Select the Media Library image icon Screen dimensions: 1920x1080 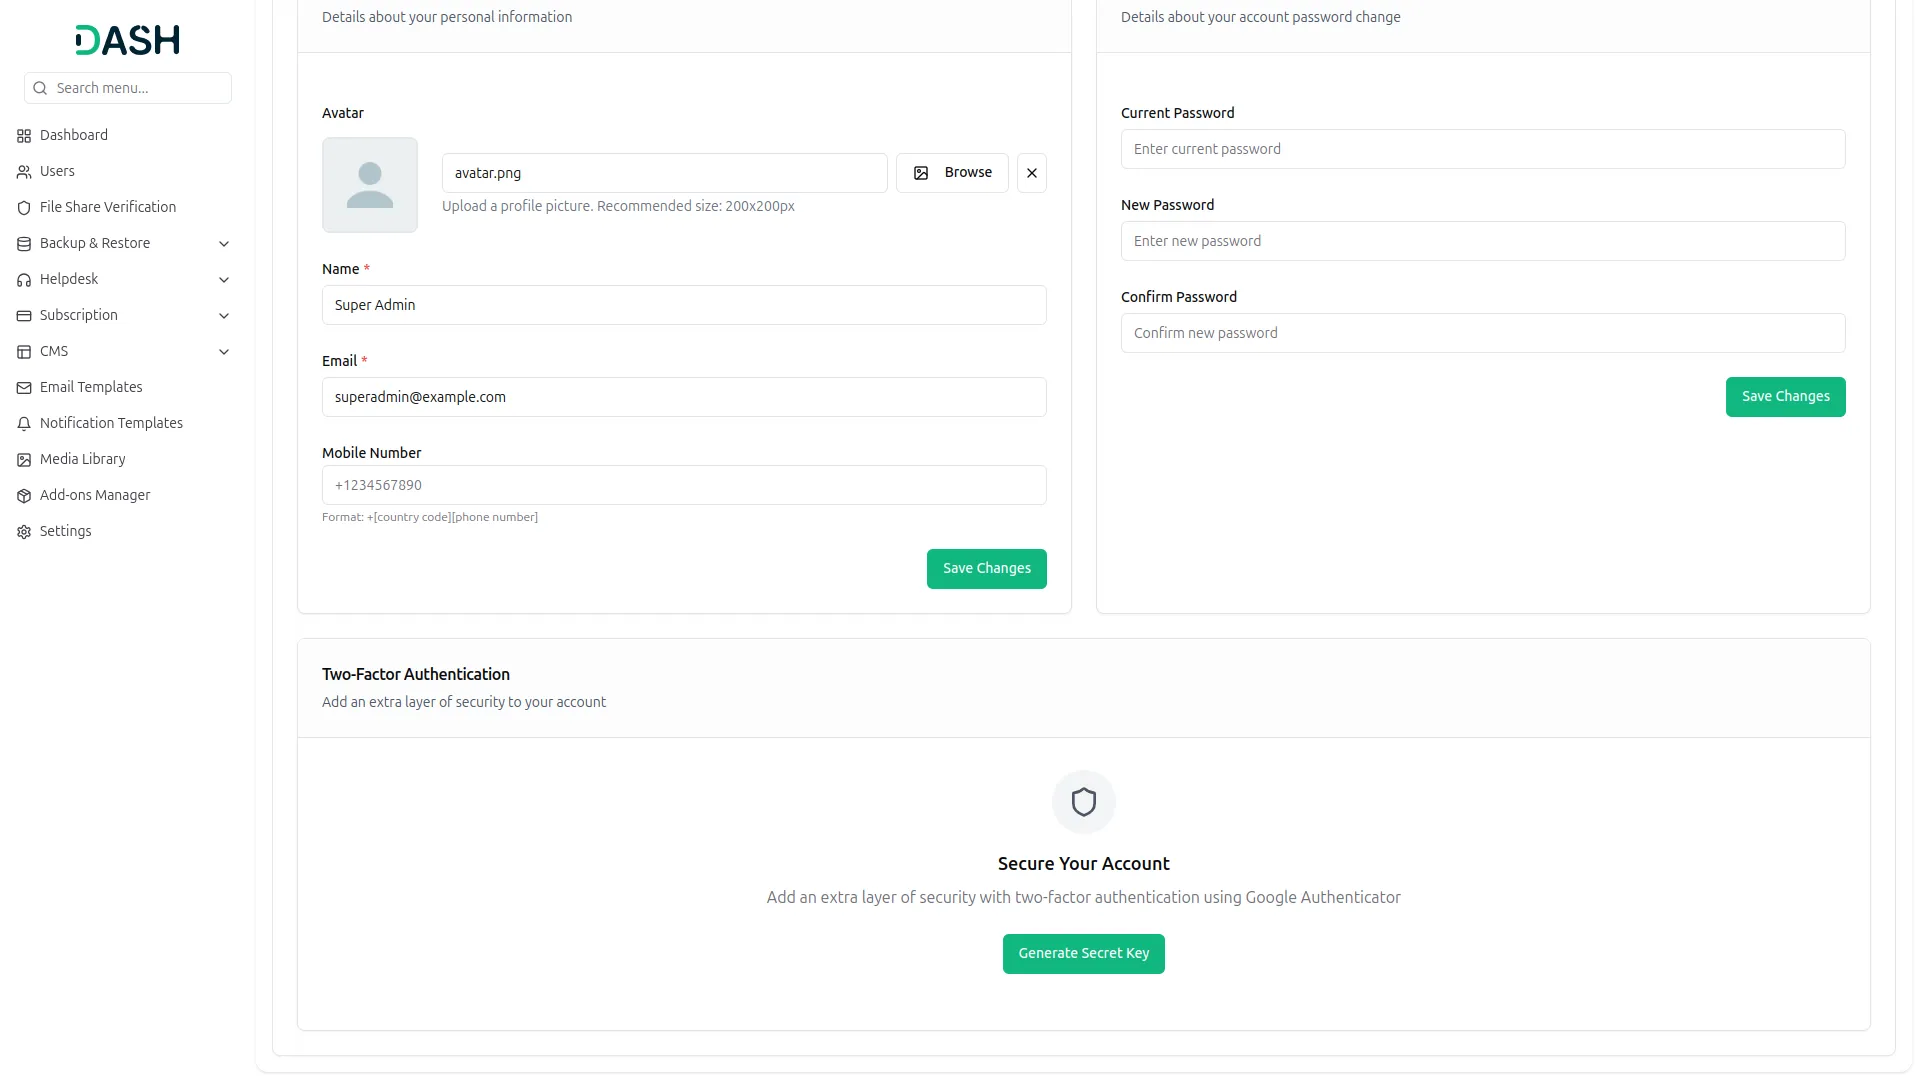click(x=23, y=459)
